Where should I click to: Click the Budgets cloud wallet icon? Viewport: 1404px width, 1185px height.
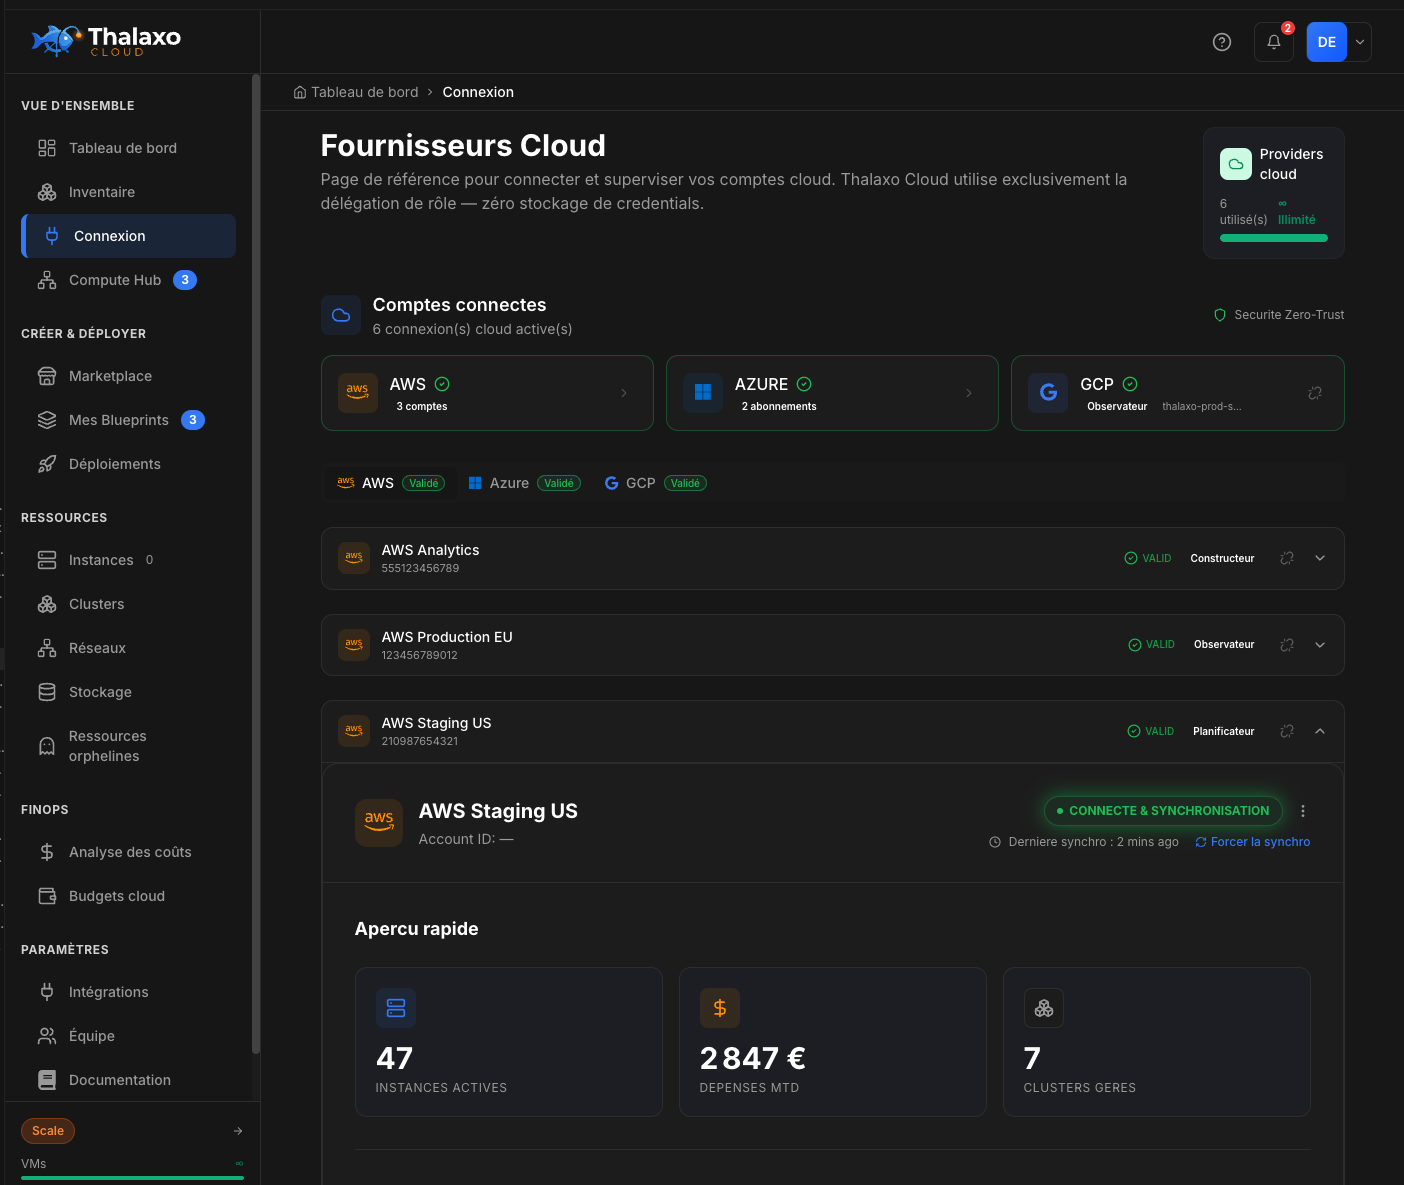[x=47, y=896]
